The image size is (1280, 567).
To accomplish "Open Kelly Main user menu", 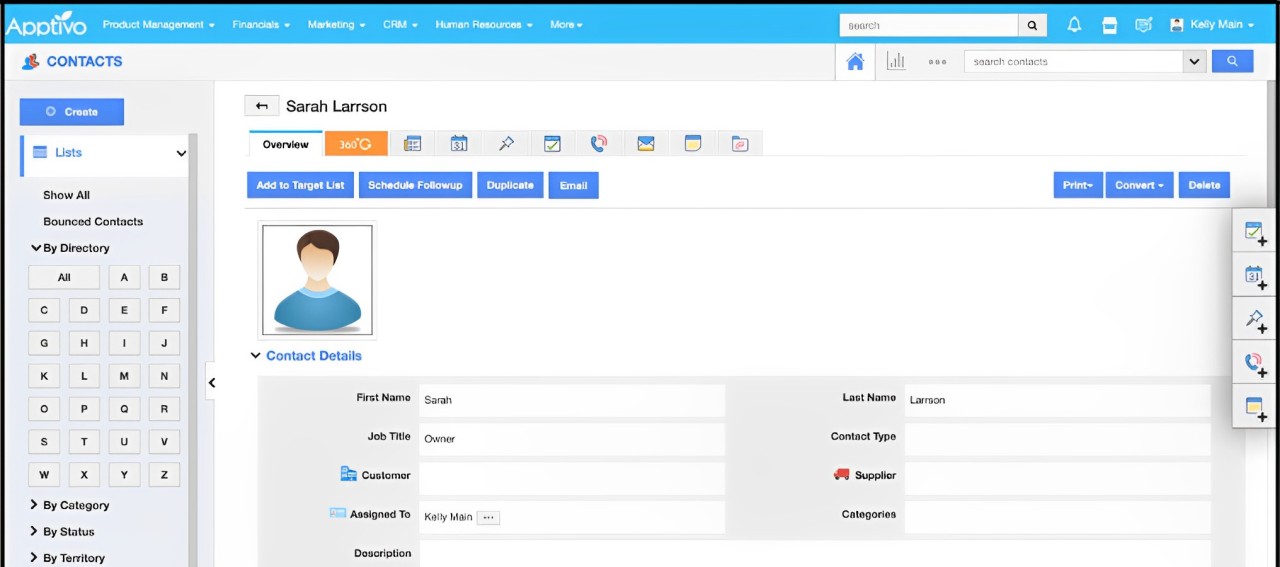I will 1212,25.
